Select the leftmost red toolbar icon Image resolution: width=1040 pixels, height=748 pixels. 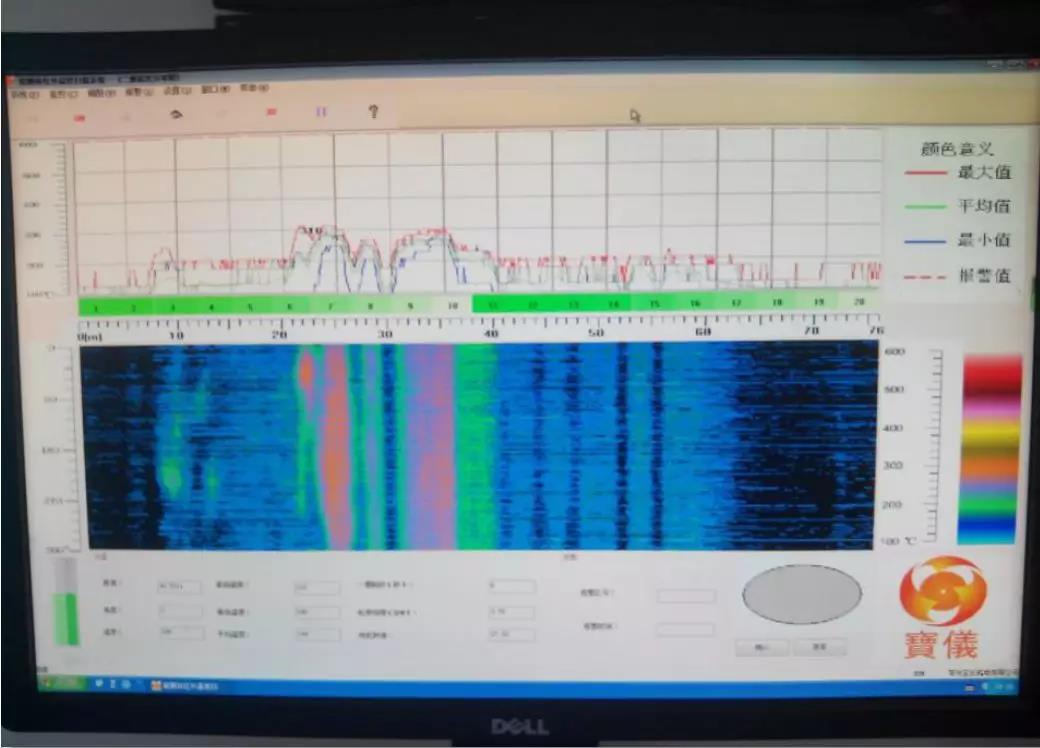[x=81, y=117]
